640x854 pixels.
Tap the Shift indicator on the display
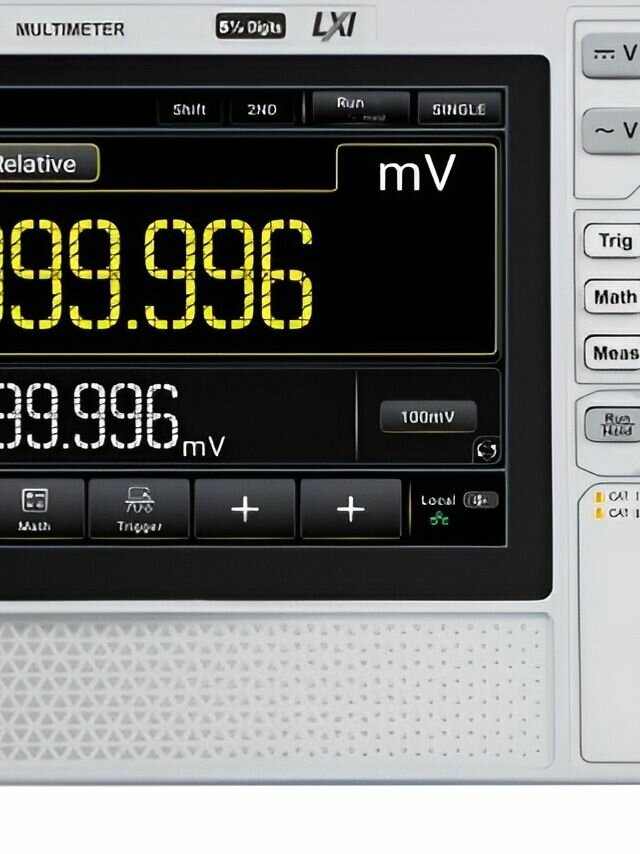coord(189,109)
